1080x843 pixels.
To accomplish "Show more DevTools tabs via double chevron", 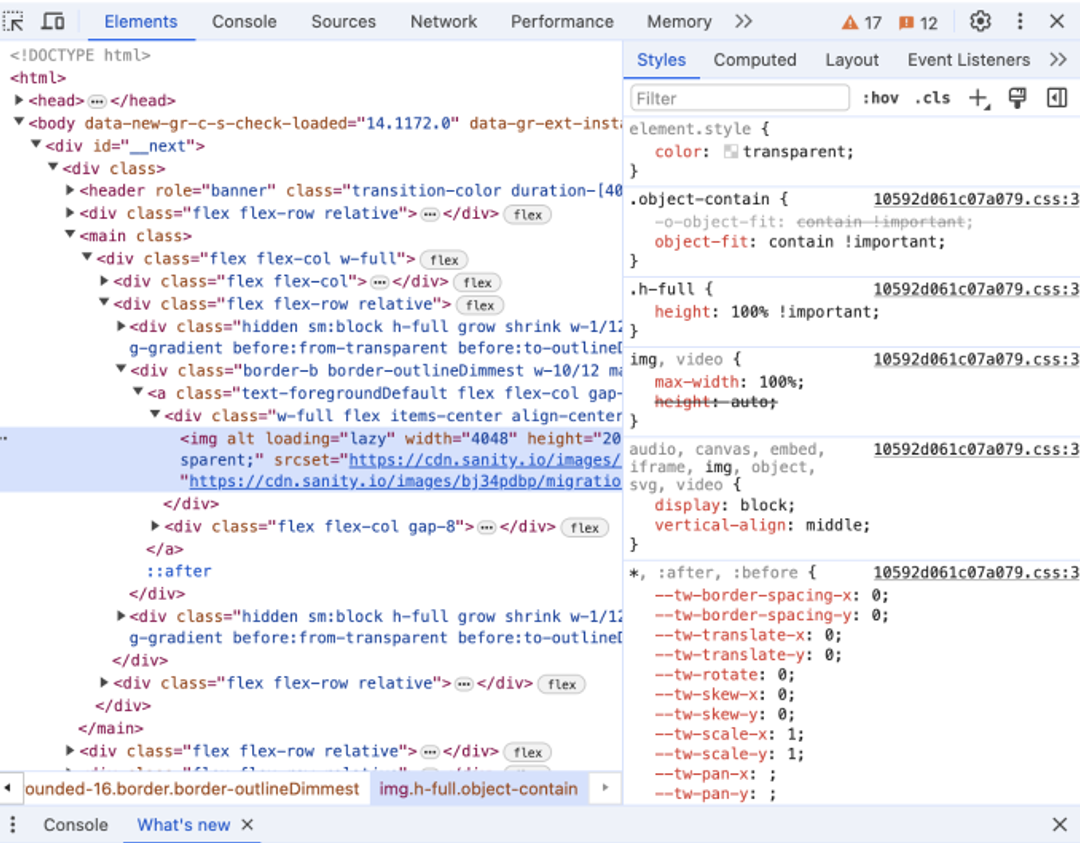I will [x=743, y=21].
